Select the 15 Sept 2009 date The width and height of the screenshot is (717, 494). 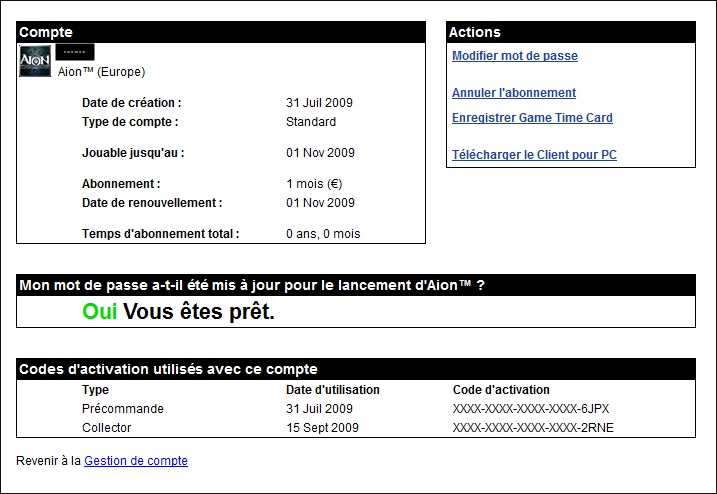(x=322, y=428)
